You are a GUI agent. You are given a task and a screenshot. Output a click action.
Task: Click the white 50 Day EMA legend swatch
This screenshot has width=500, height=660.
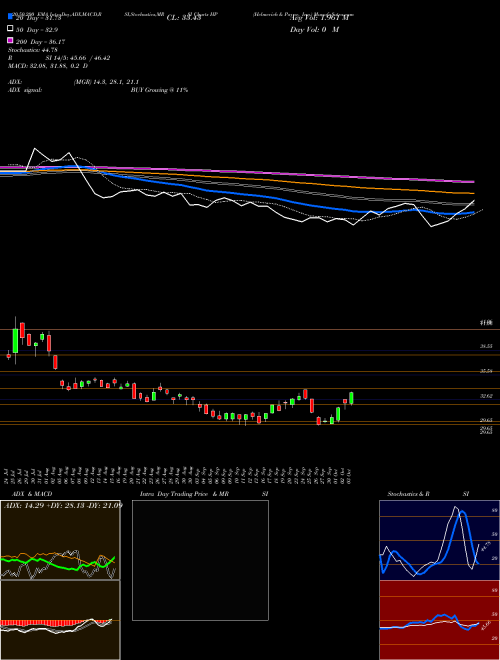point(11,28)
